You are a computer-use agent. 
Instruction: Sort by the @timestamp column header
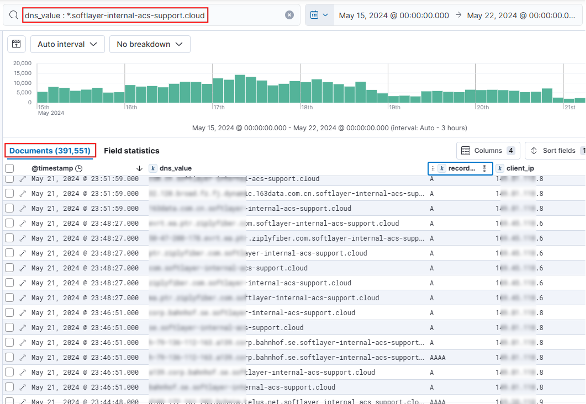point(52,169)
